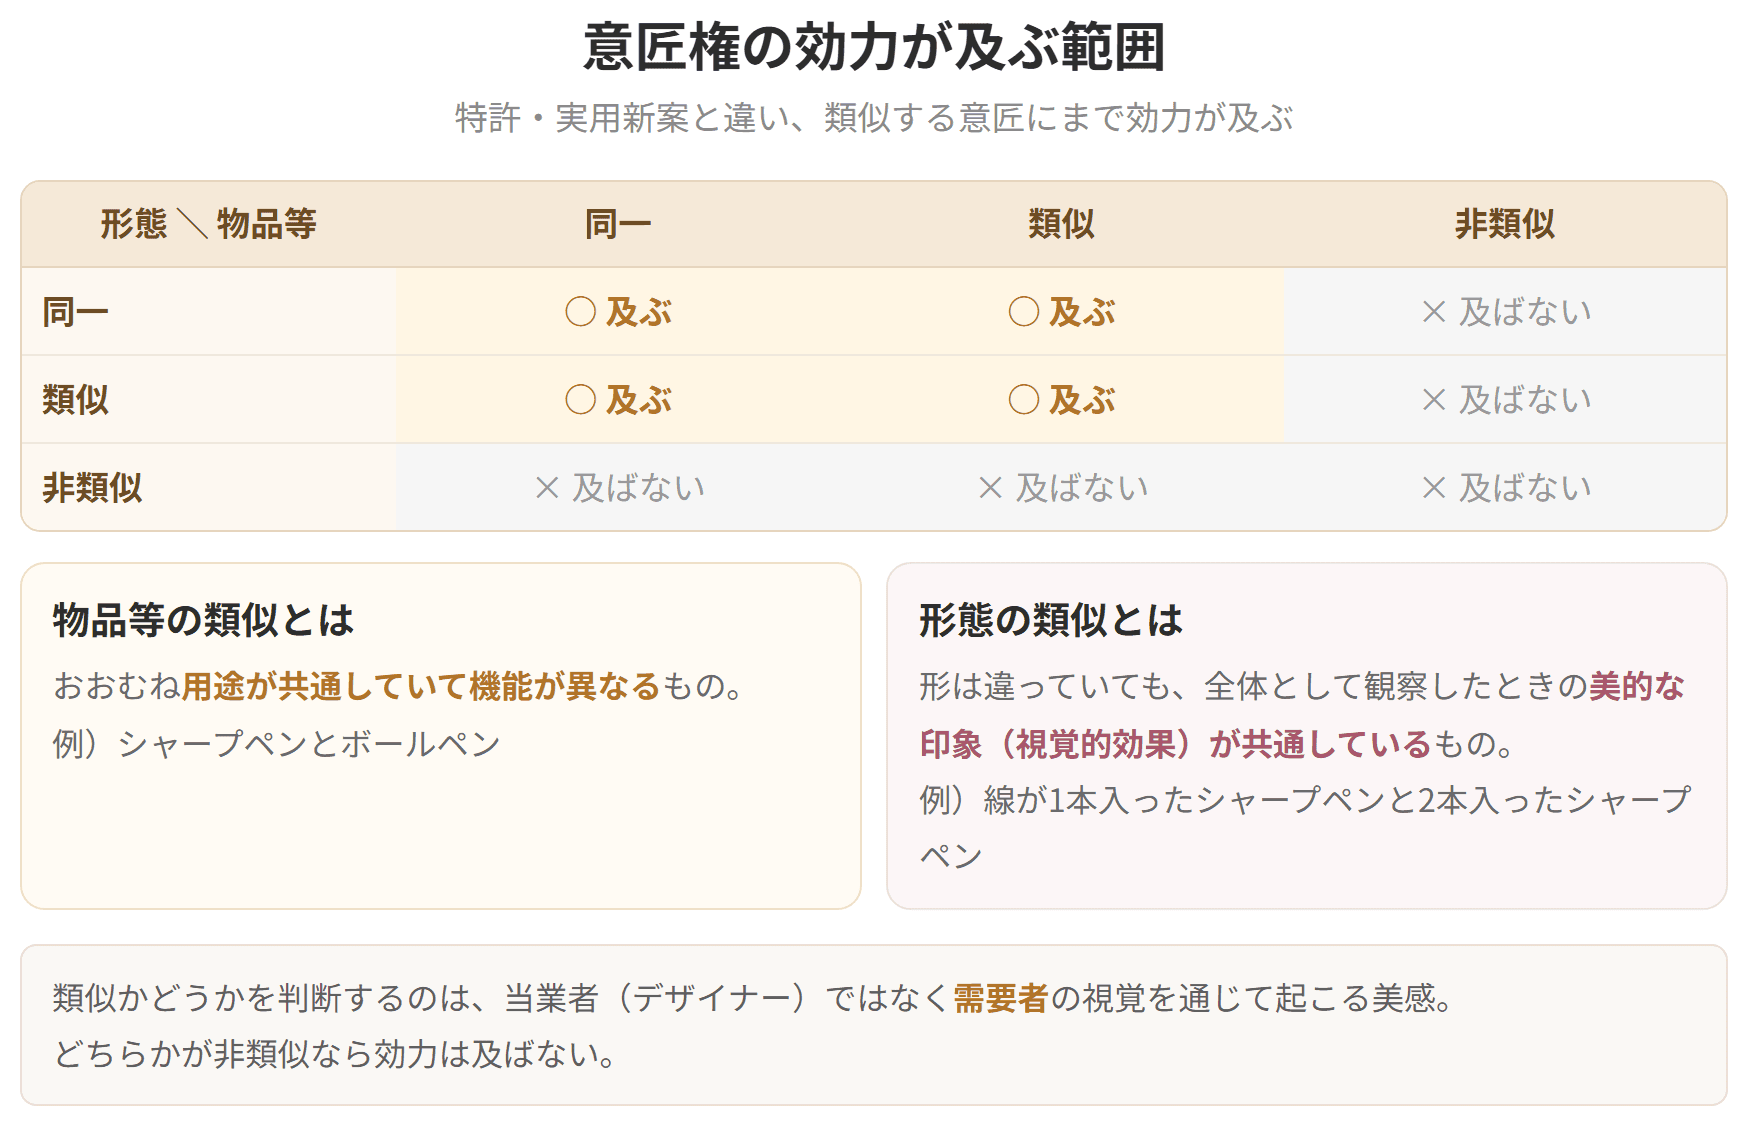Click the heading 物品等の類似とは

203,620
